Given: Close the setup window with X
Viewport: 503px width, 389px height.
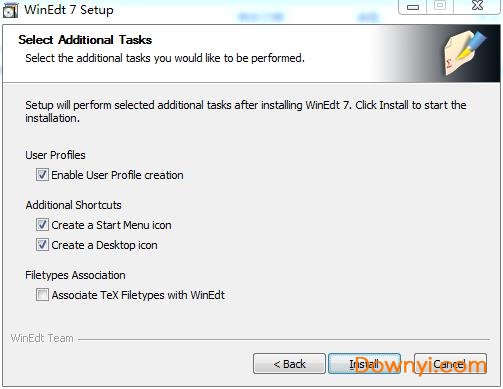Looking at the screenshot, I should 477,6.
